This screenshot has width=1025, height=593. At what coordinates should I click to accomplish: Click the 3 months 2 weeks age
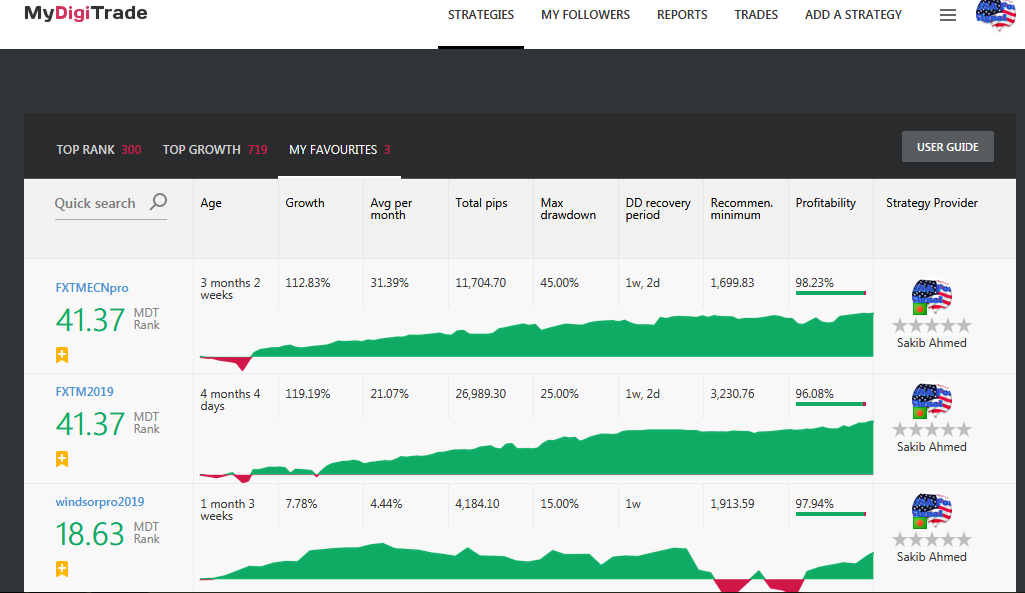[x=230, y=288]
